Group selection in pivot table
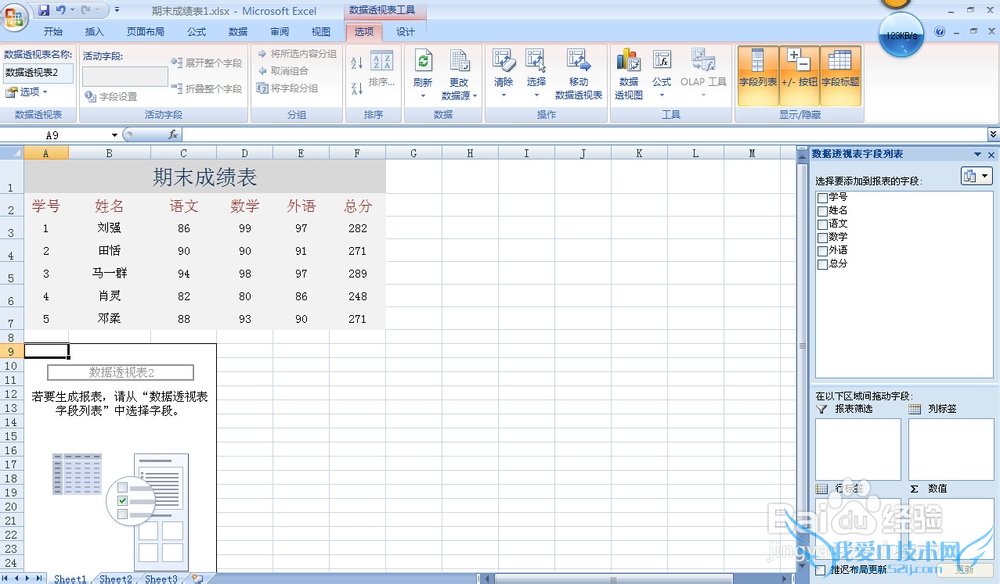 point(297,54)
